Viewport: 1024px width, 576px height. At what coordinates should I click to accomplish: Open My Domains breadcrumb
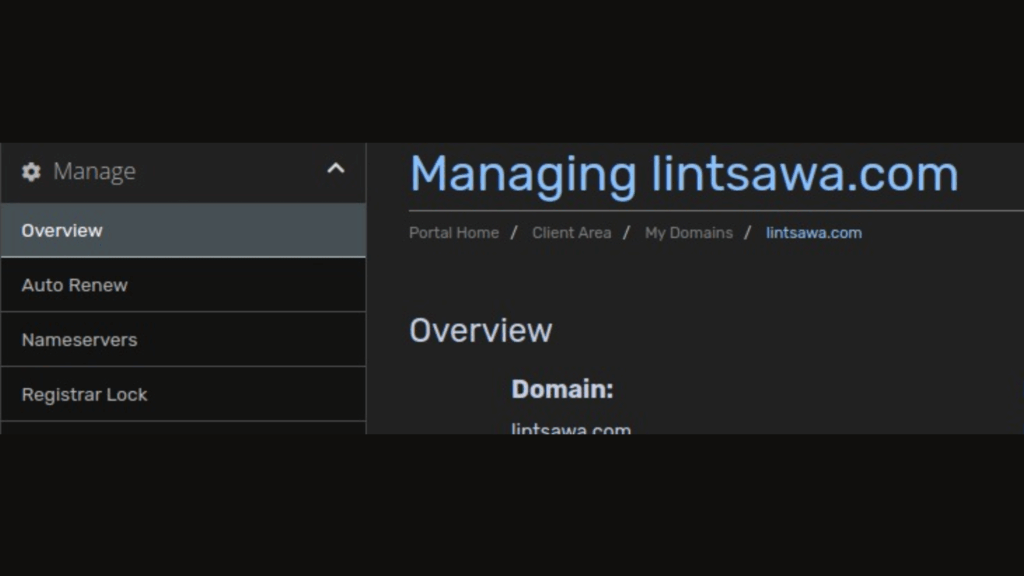(x=689, y=233)
